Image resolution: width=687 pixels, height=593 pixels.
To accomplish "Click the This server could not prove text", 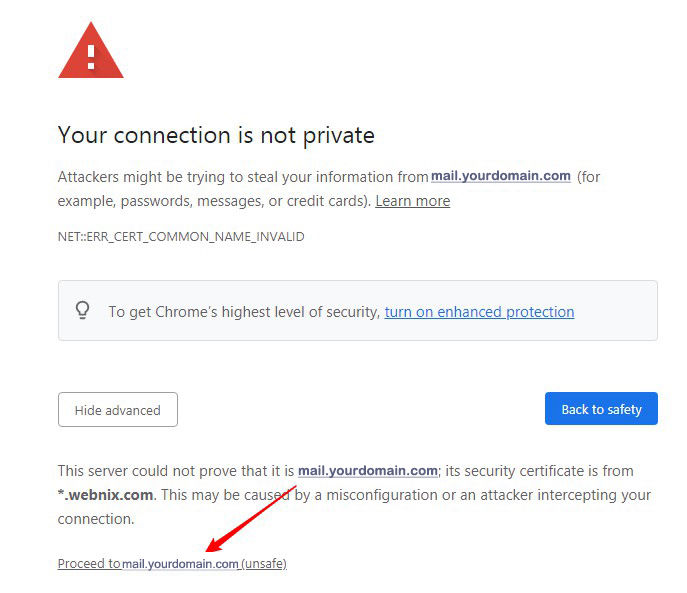I will tap(176, 471).
